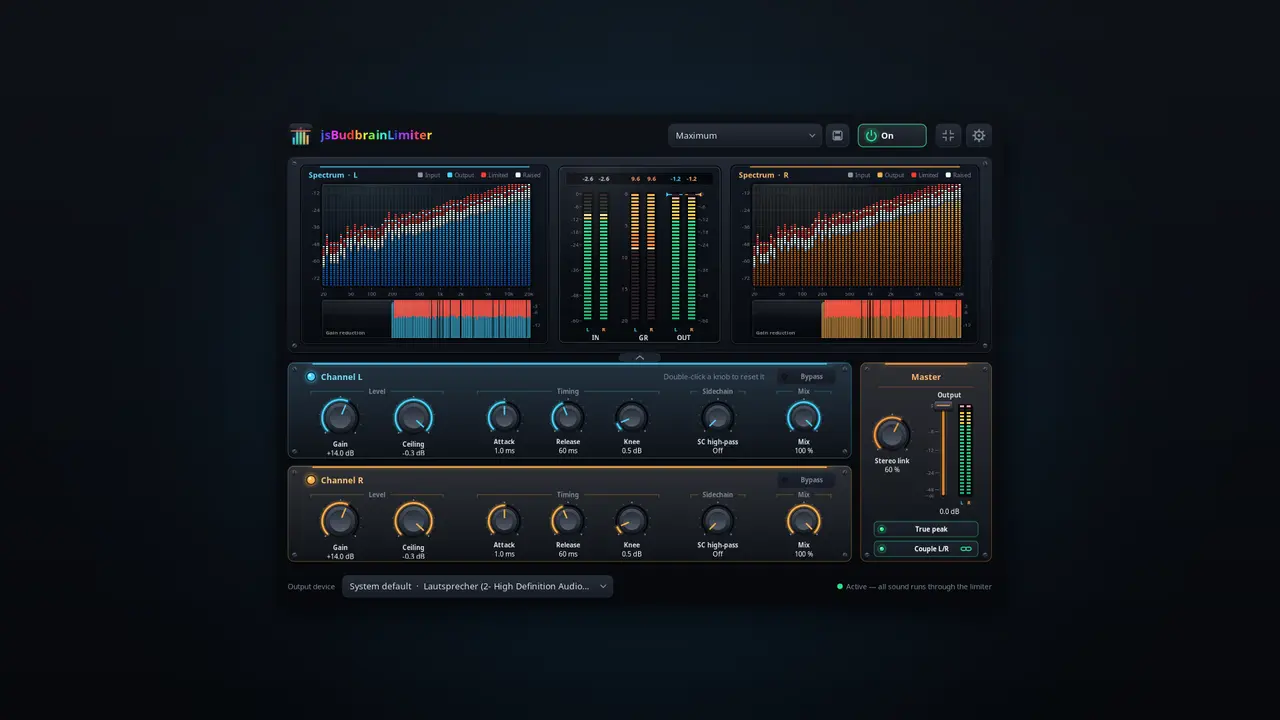Image resolution: width=1280 pixels, height=720 pixels.
Task: Click the Channel L Gain knob
Action: (340, 416)
